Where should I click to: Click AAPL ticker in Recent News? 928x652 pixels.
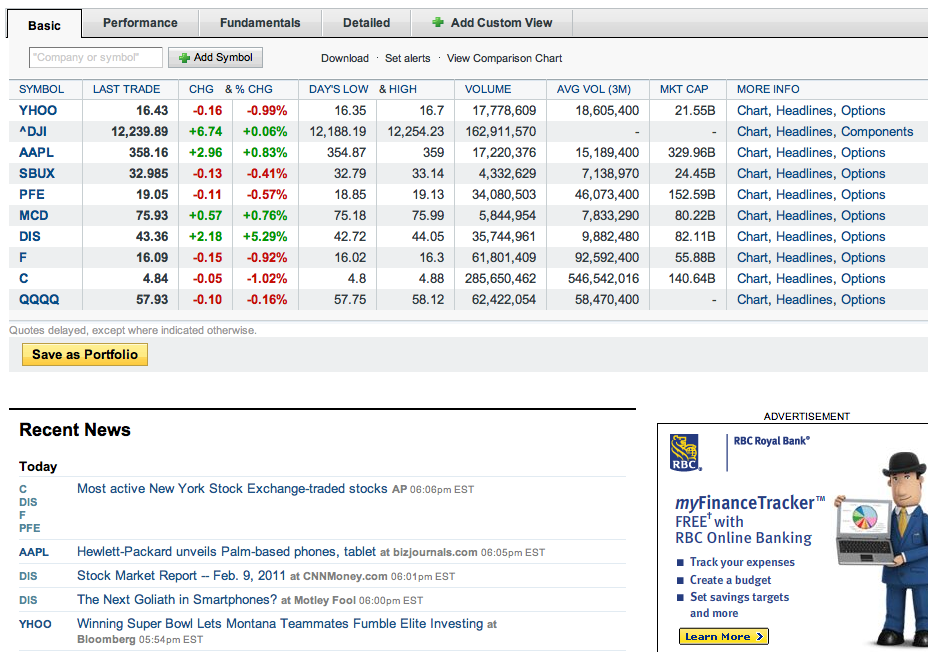click(34, 552)
